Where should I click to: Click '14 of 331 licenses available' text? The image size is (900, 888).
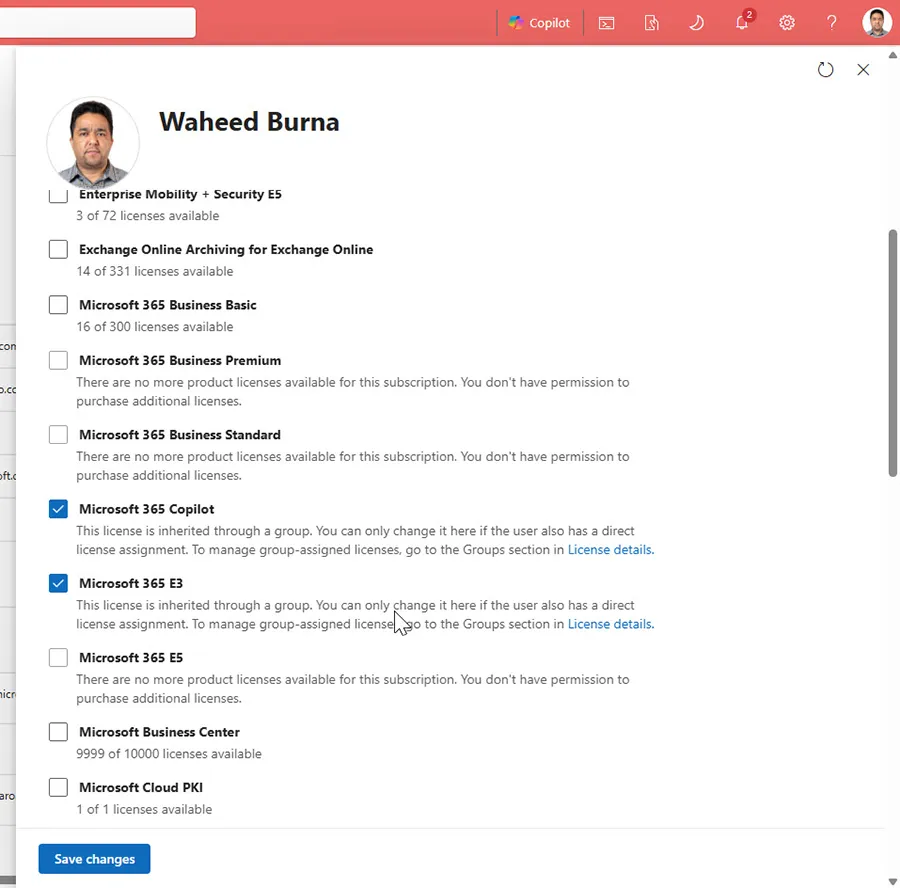tap(155, 272)
